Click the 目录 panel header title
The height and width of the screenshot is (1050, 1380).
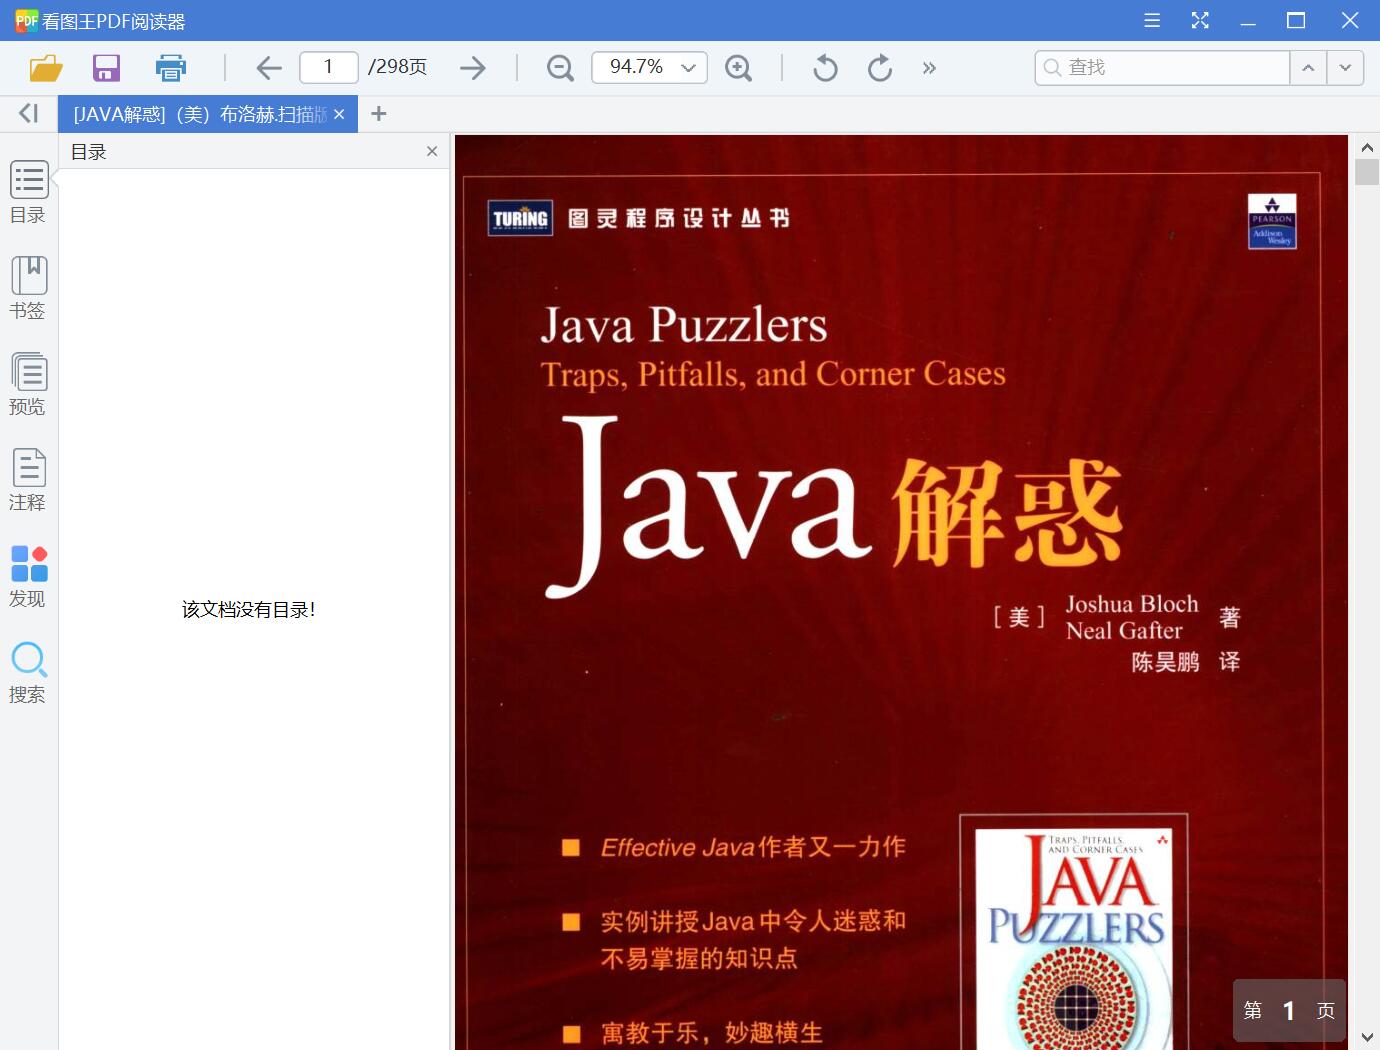(89, 152)
